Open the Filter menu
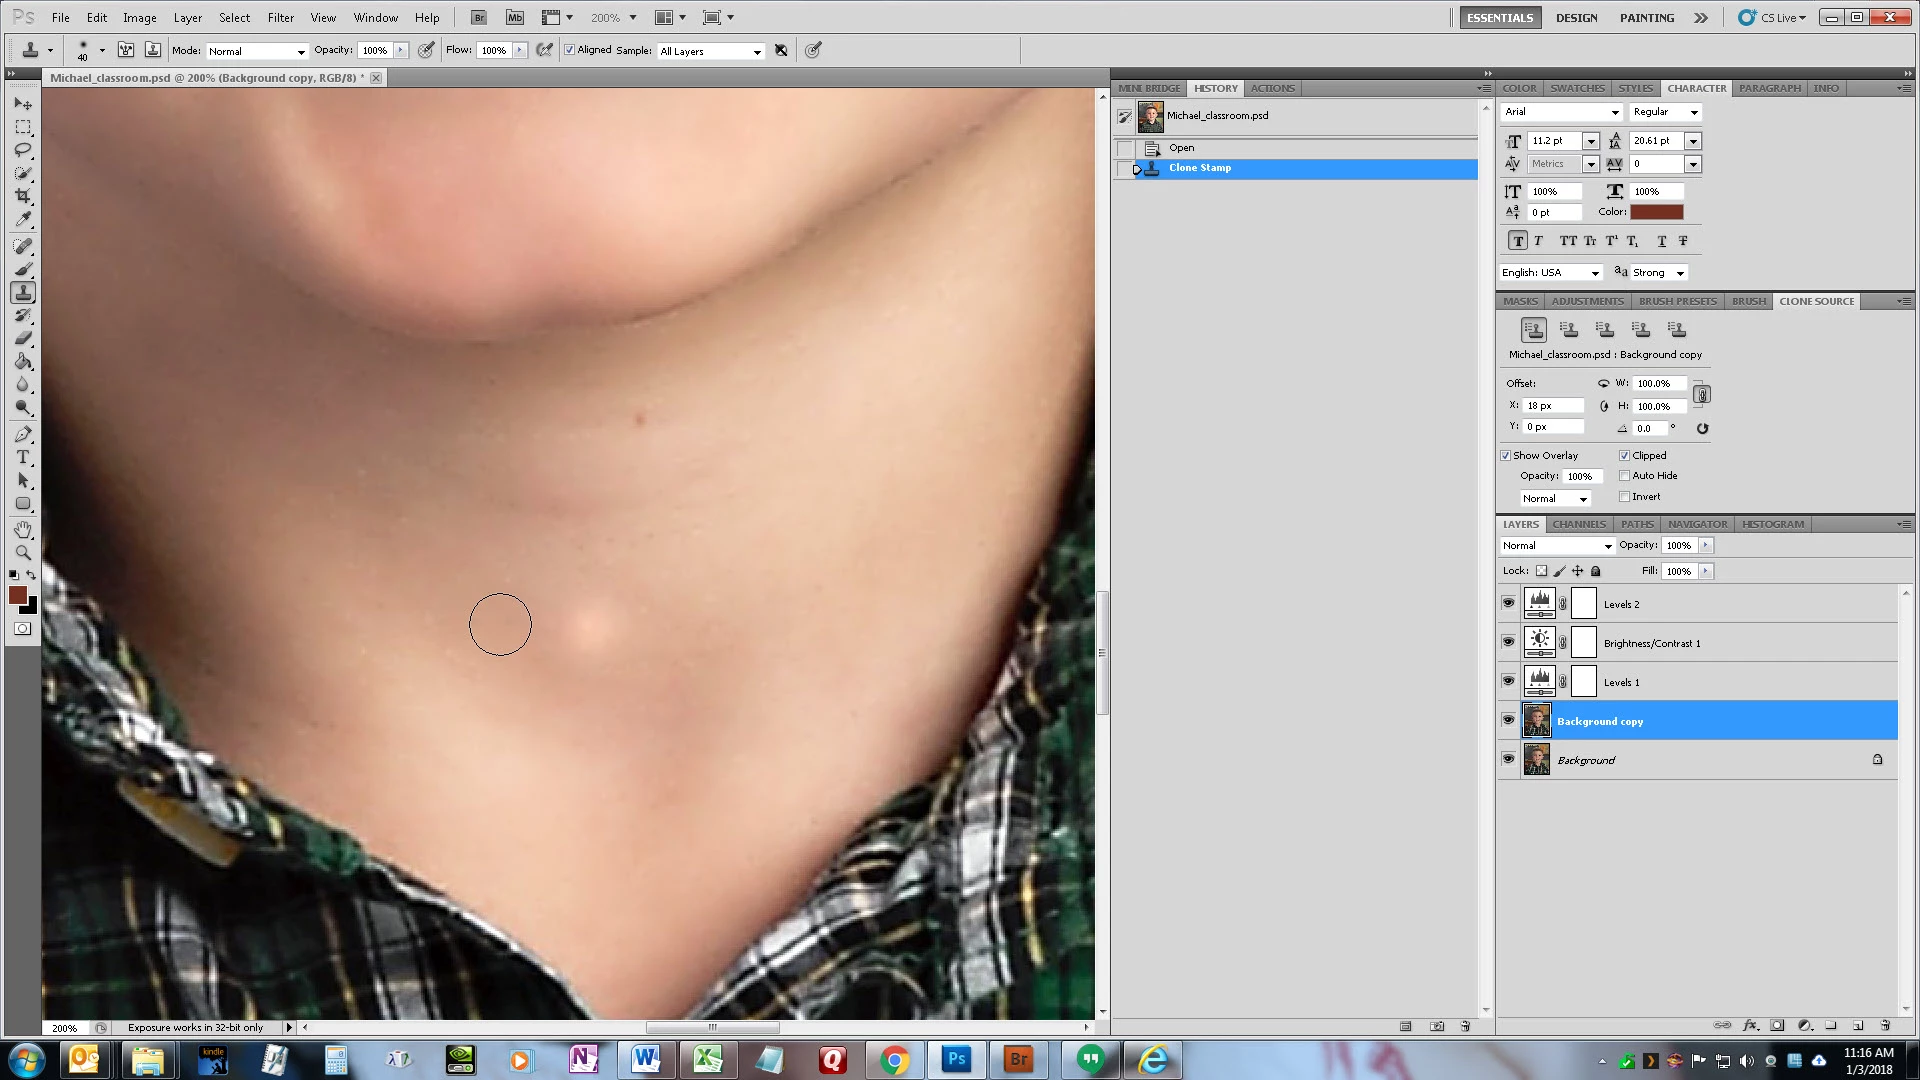This screenshot has height=1080, width=1920. (x=280, y=17)
